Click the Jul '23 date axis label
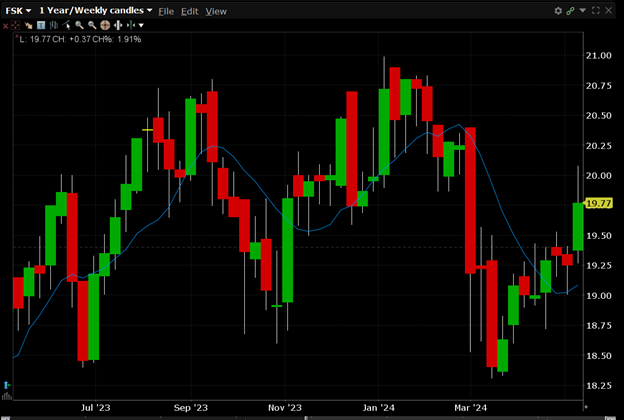The height and width of the screenshot is (420, 624). click(x=96, y=408)
